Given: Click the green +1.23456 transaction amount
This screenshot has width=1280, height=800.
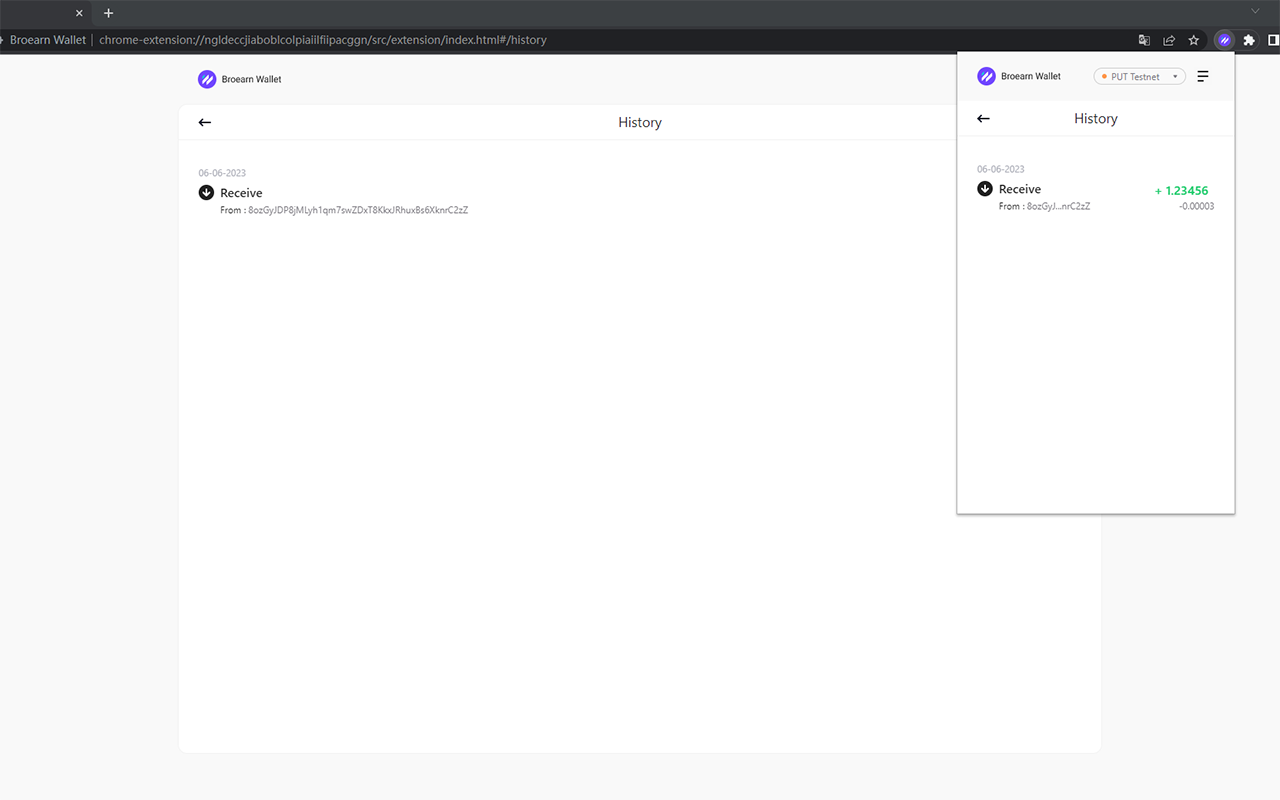Looking at the screenshot, I should coord(1182,190).
